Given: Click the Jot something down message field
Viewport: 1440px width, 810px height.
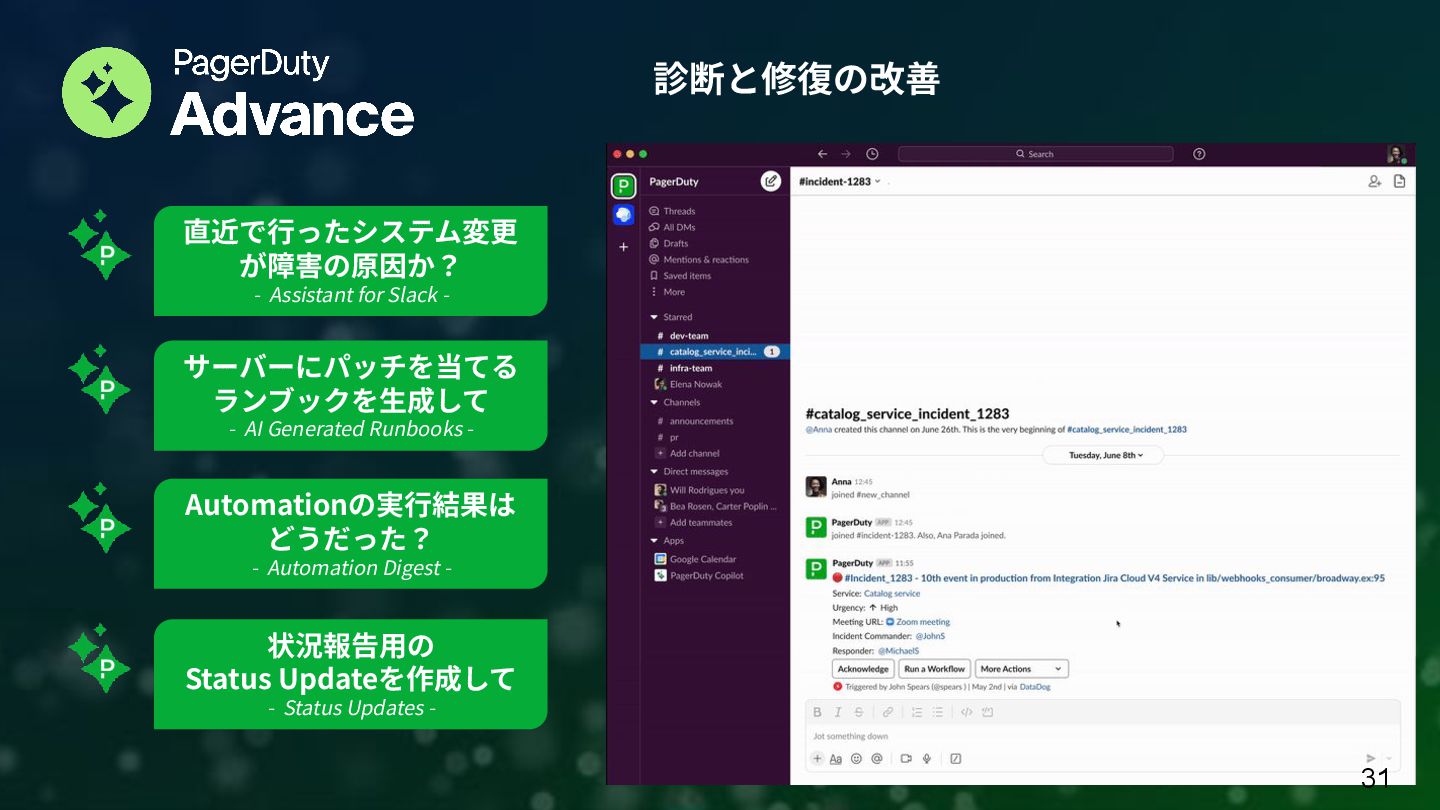Looking at the screenshot, I should point(1102,736).
